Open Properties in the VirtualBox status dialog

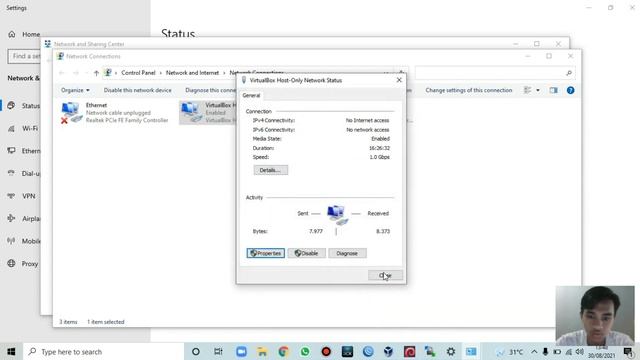pyautogui.click(x=266, y=253)
